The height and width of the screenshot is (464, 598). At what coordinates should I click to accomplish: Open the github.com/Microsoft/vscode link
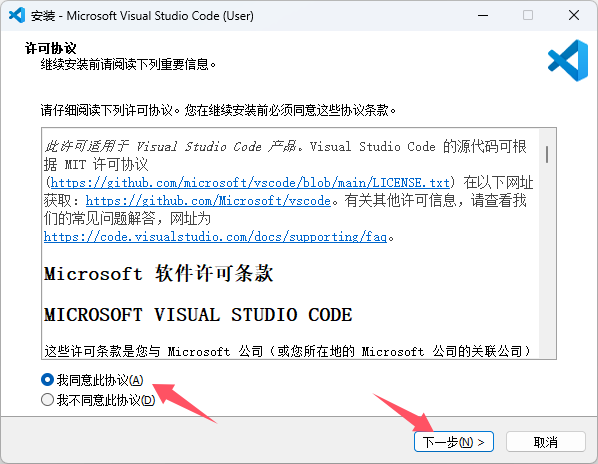(208, 201)
